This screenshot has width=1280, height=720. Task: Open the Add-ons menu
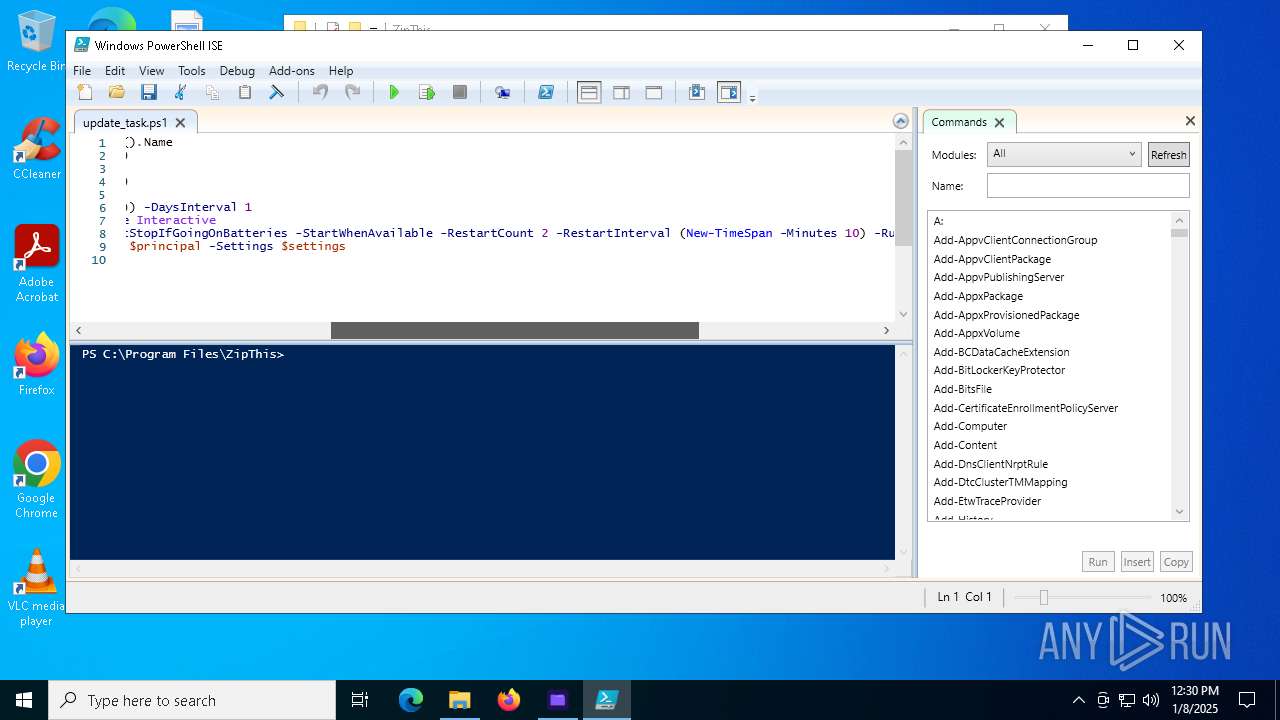pos(292,71)
